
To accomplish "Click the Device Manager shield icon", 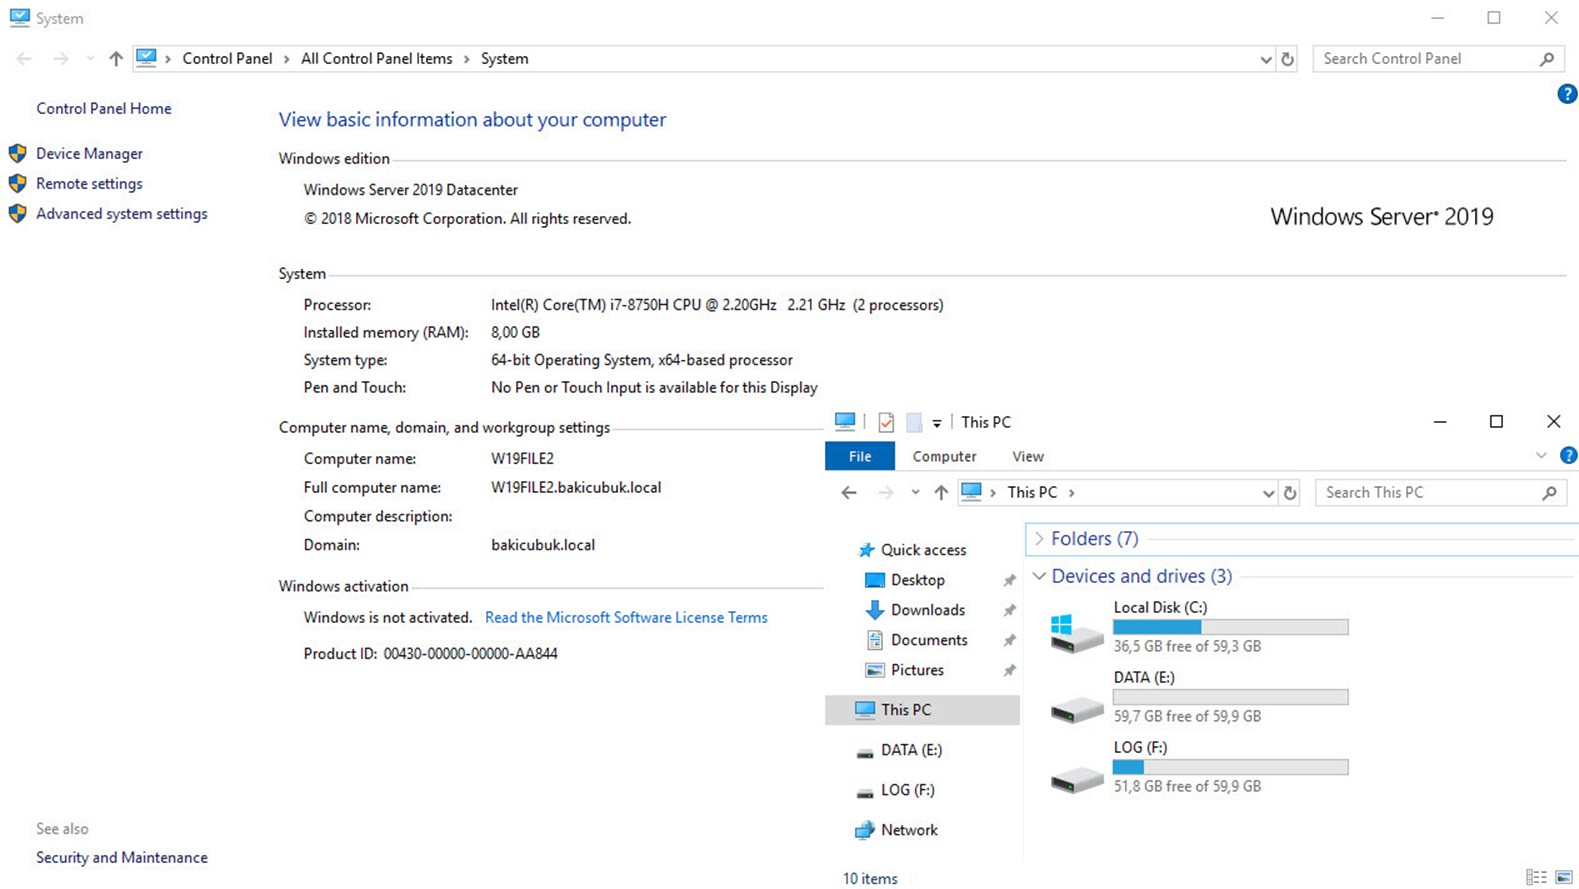I will (17, 153).
